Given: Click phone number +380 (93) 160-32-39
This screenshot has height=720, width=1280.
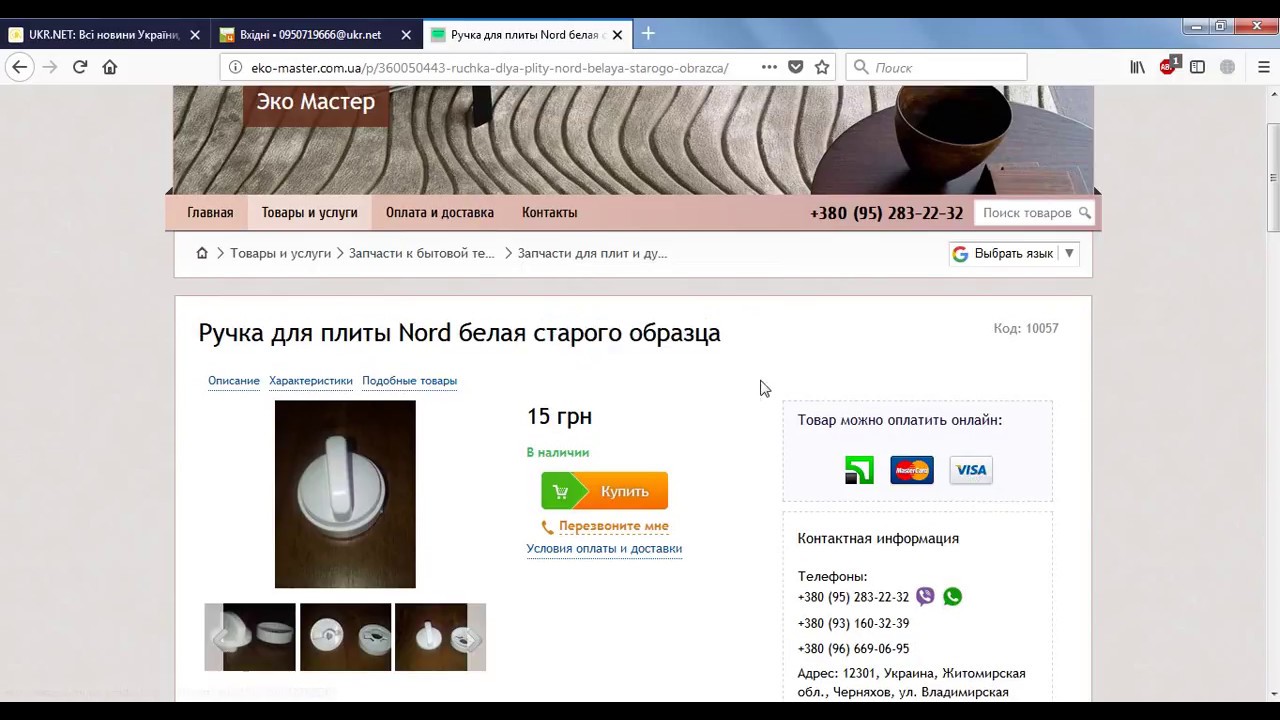Looking at the screenshot, I should click(x=853, y=623).
